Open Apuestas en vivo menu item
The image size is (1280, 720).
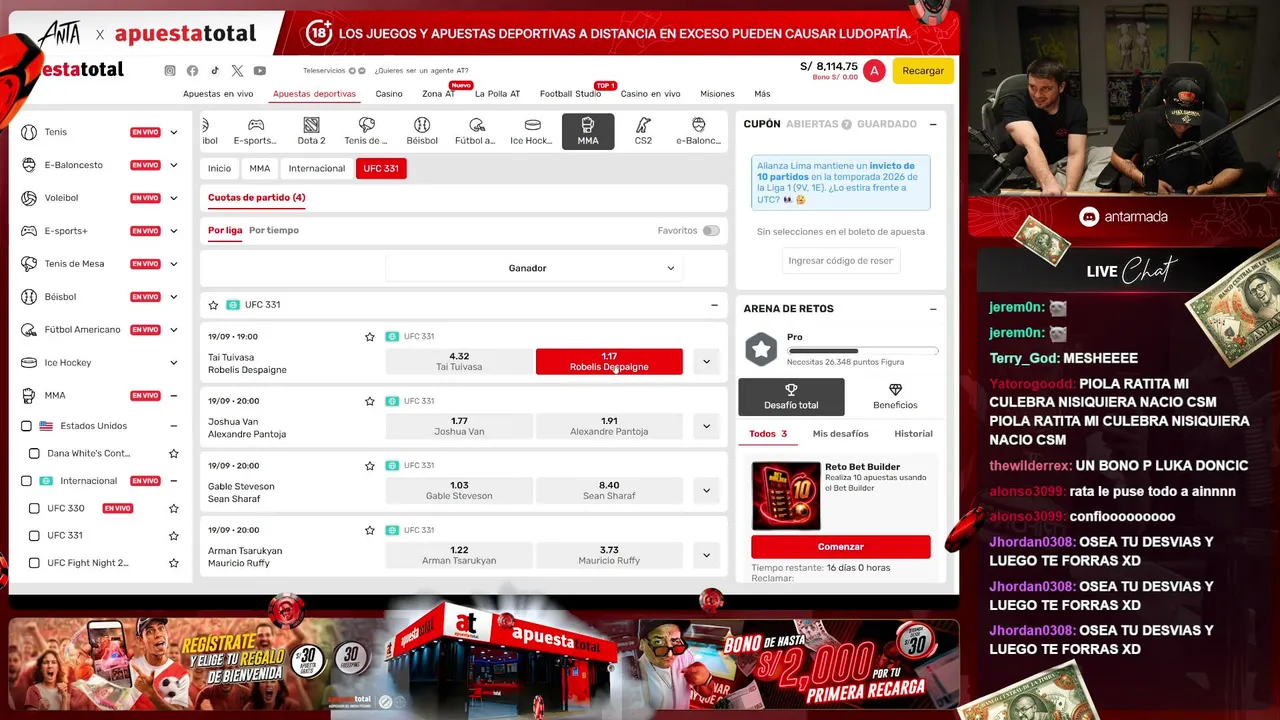(x=218, y=94)
